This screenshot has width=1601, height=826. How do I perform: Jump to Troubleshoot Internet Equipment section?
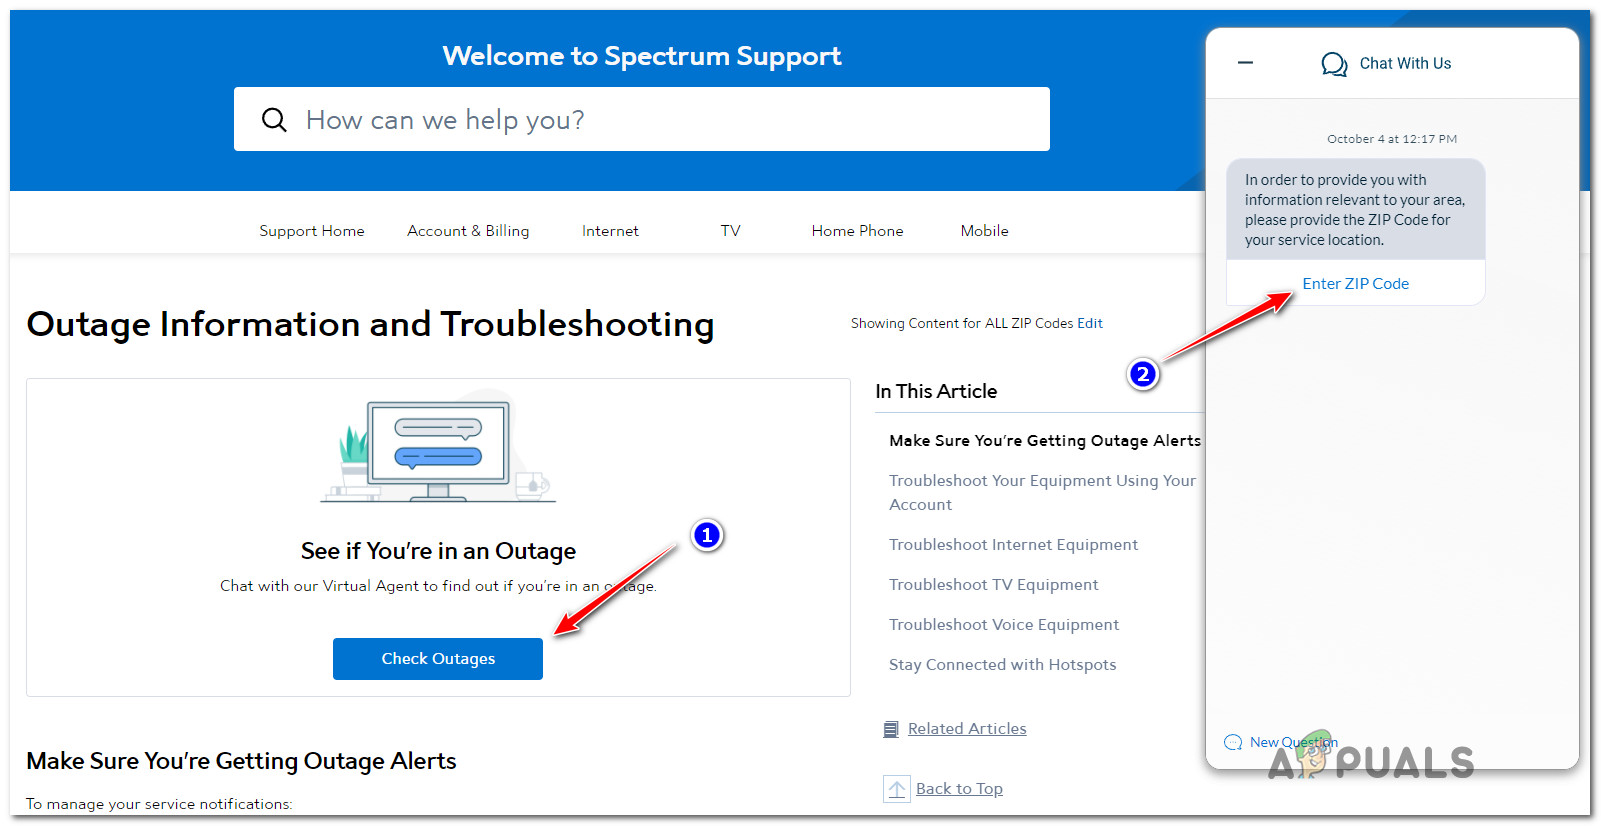[1013, 545]
